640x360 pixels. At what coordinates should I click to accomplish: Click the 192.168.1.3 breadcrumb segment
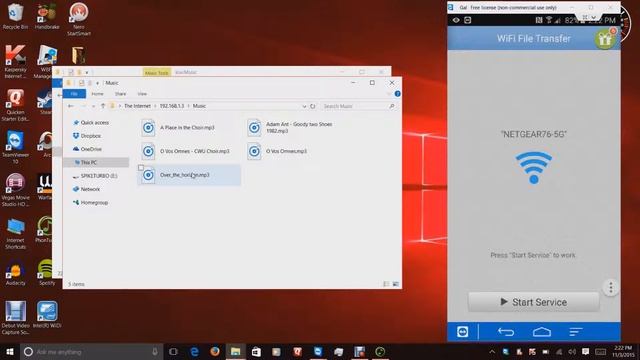(171, 106)
